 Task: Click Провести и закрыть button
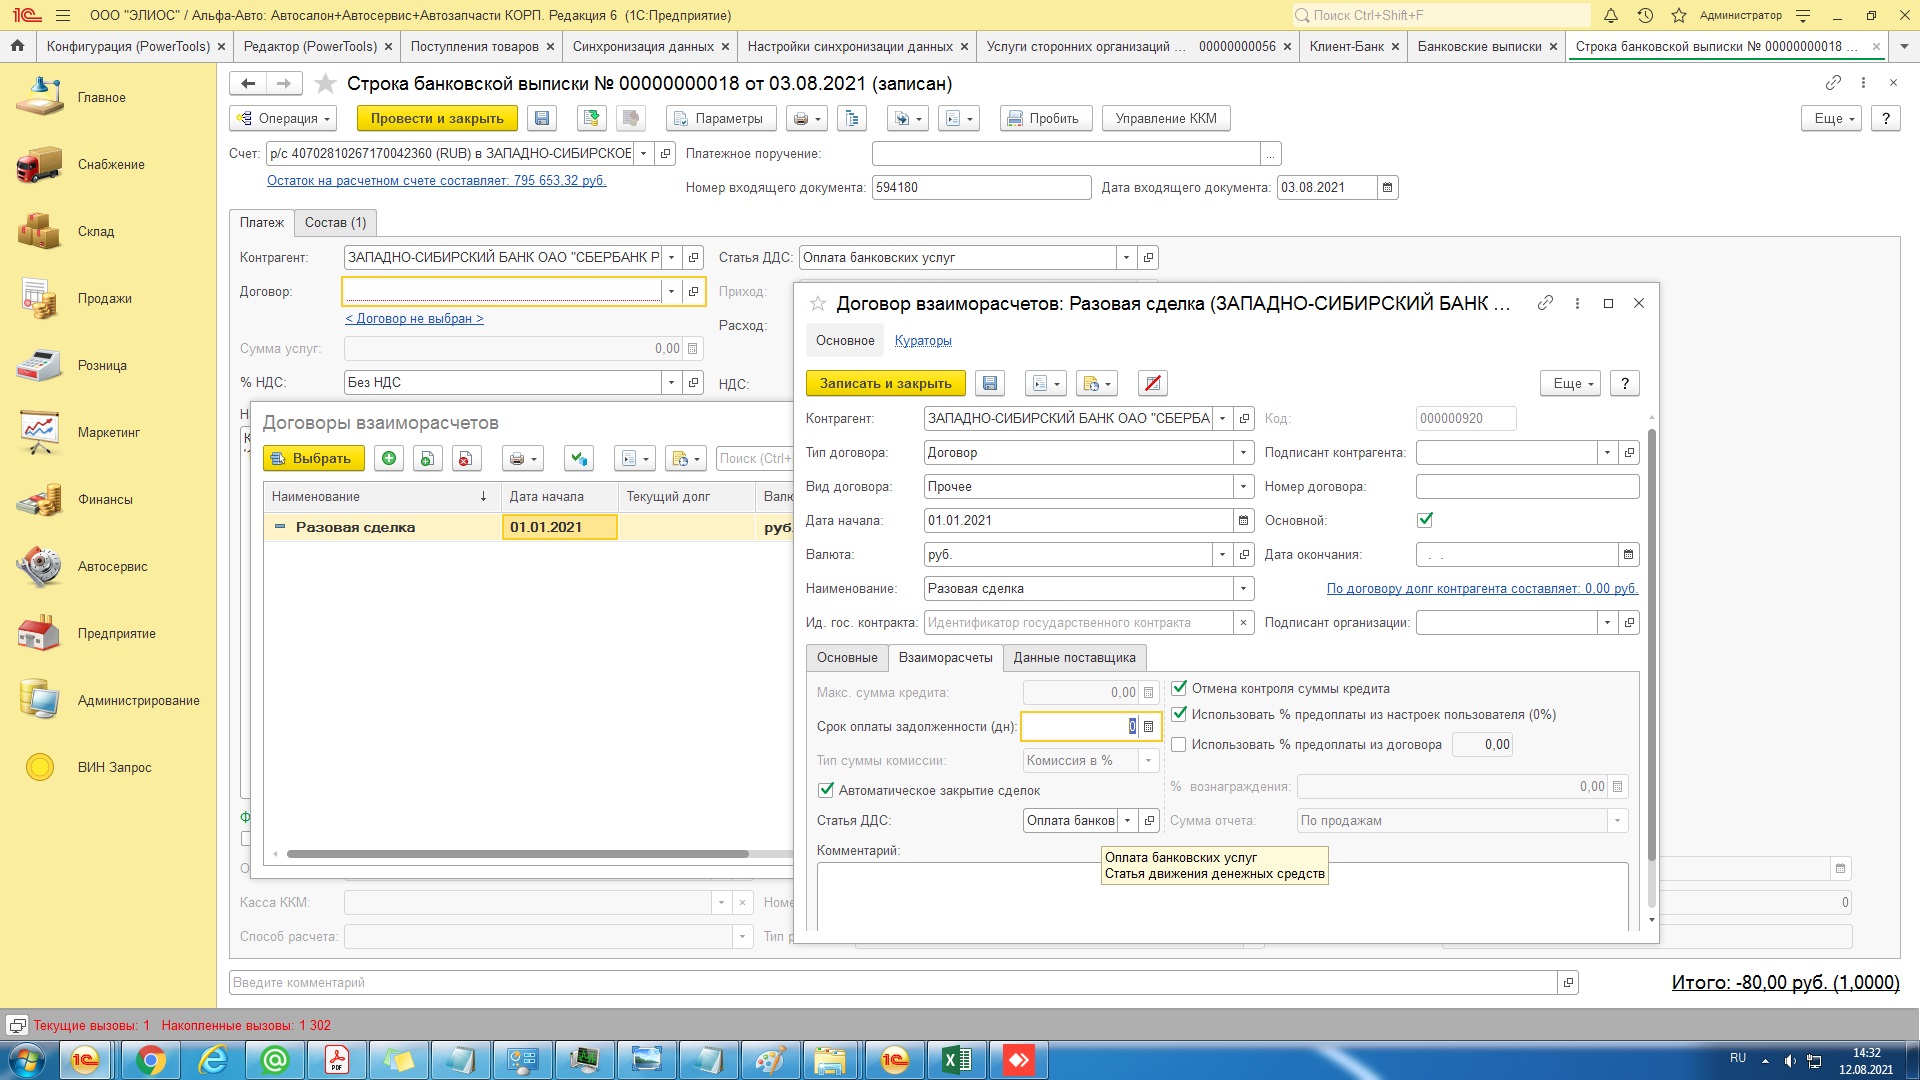[437, 119]
